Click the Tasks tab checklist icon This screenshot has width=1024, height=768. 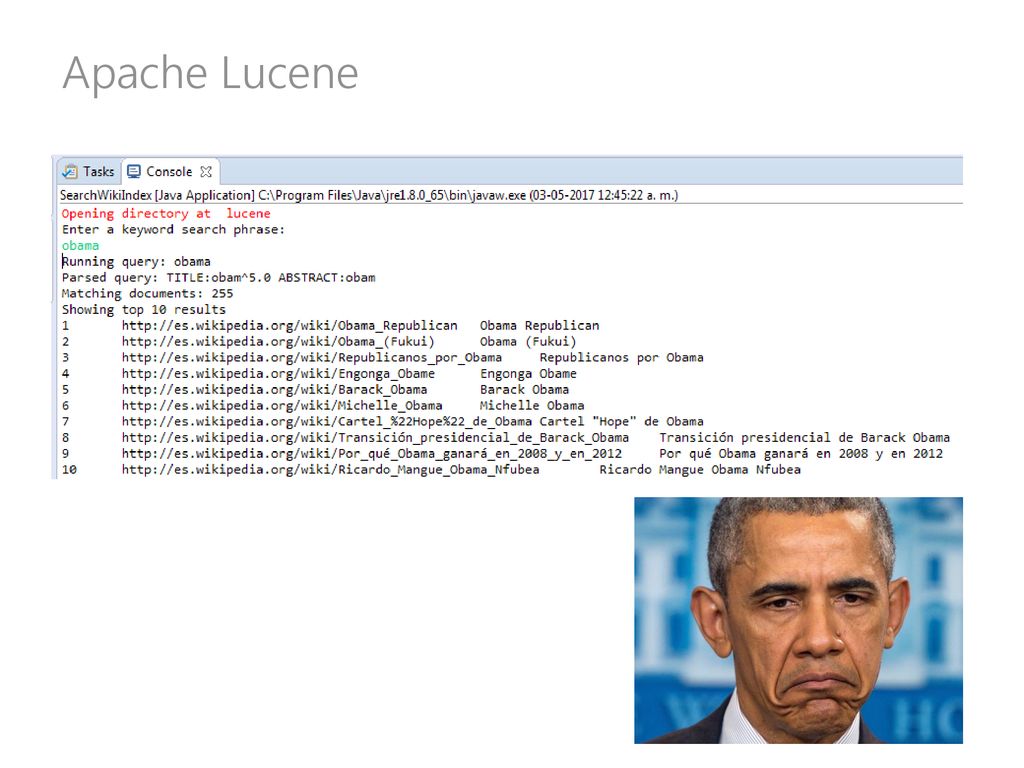pyautogui.click(x=69, y=172)
